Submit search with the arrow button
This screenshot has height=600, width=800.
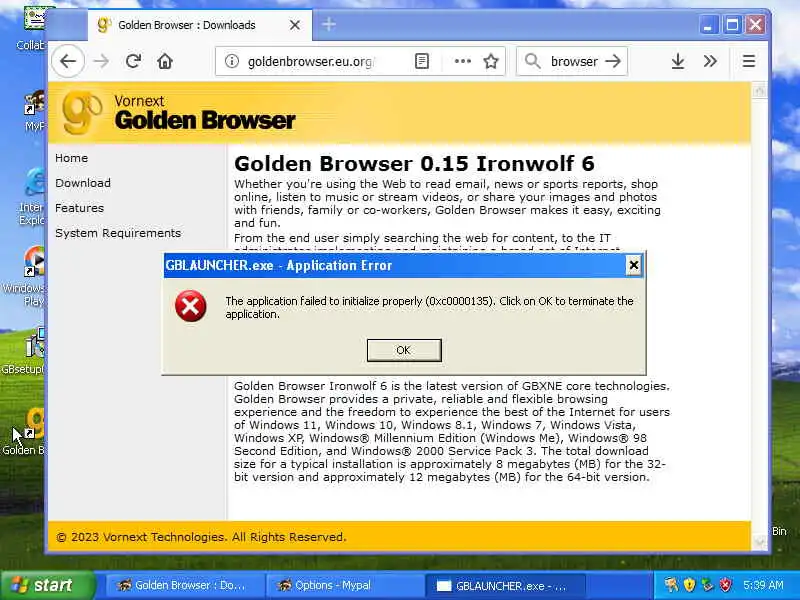pos(613,61)
